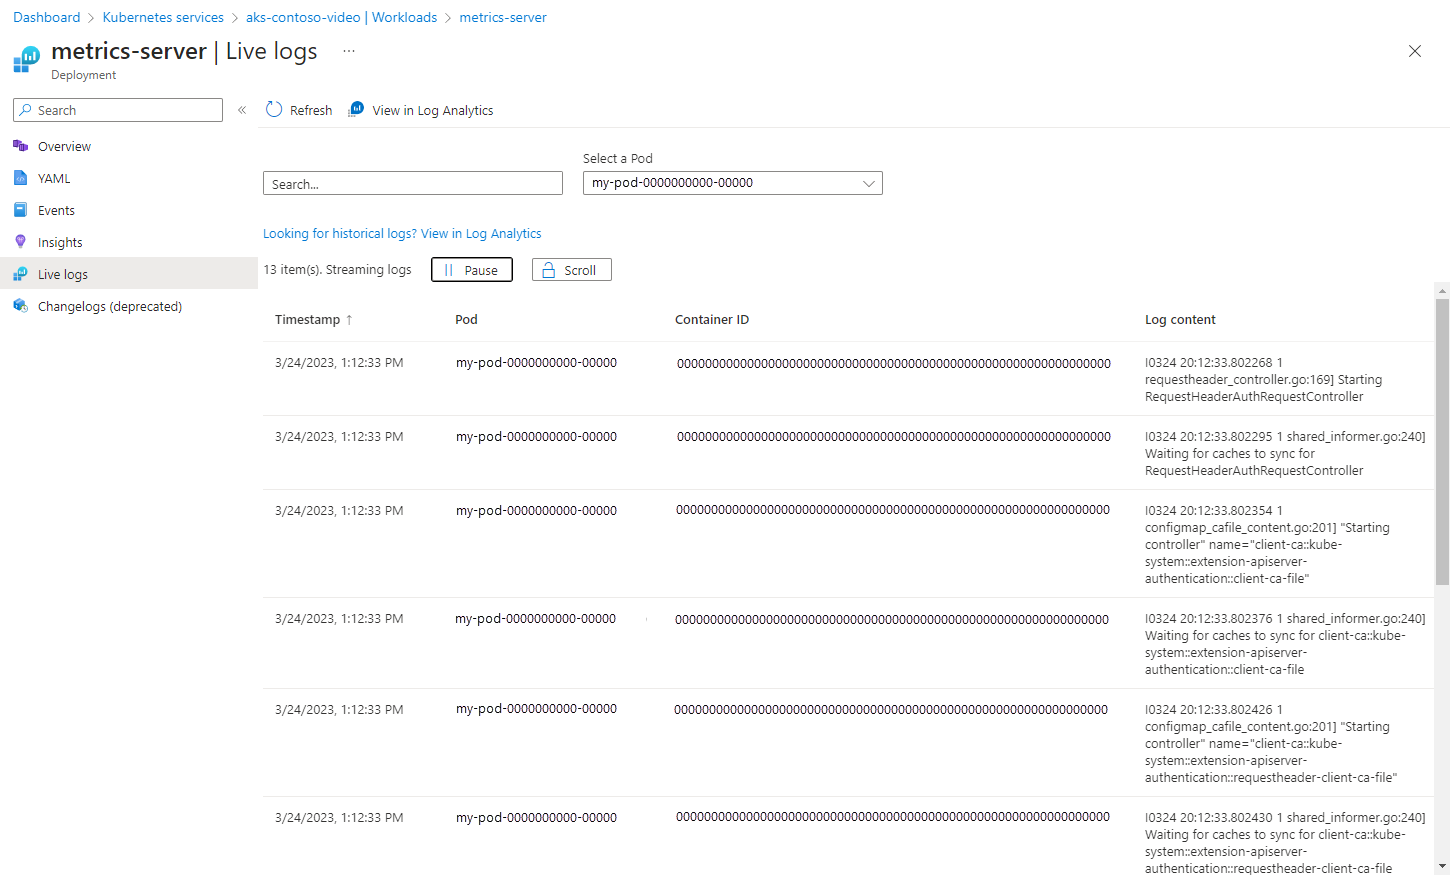Refresh the live logs
1450x876 pixels.
click(x=299, y=110)
